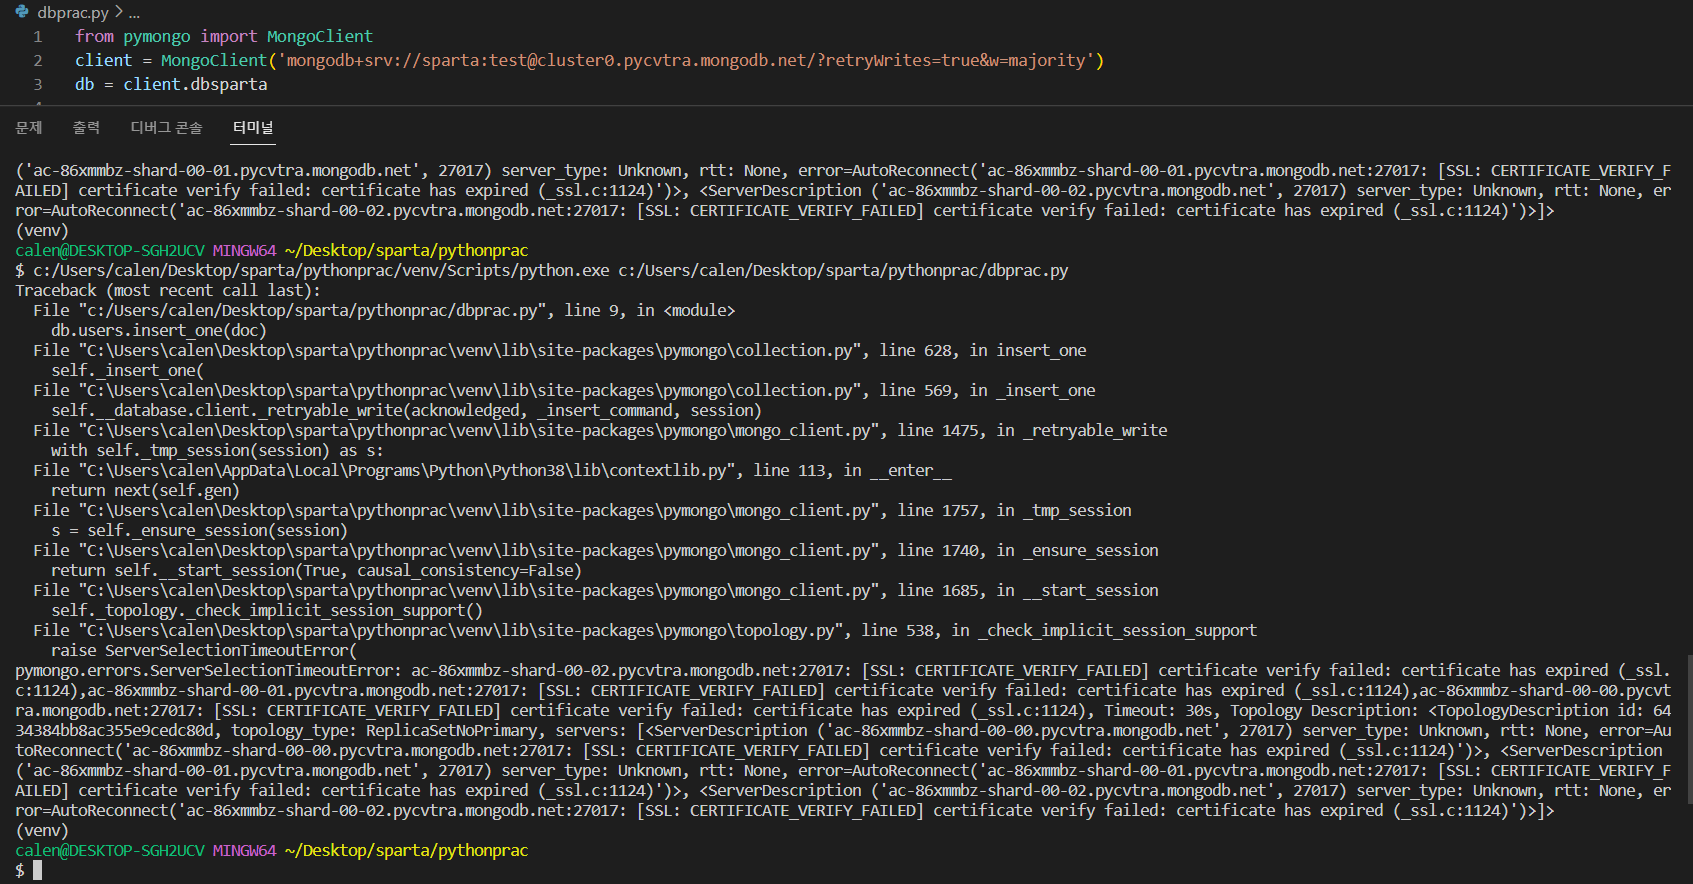The image size is (1693, 884).
Task: Open the 디버그 콘솔 (Debug Console) tab
Action: pos(166,127)
